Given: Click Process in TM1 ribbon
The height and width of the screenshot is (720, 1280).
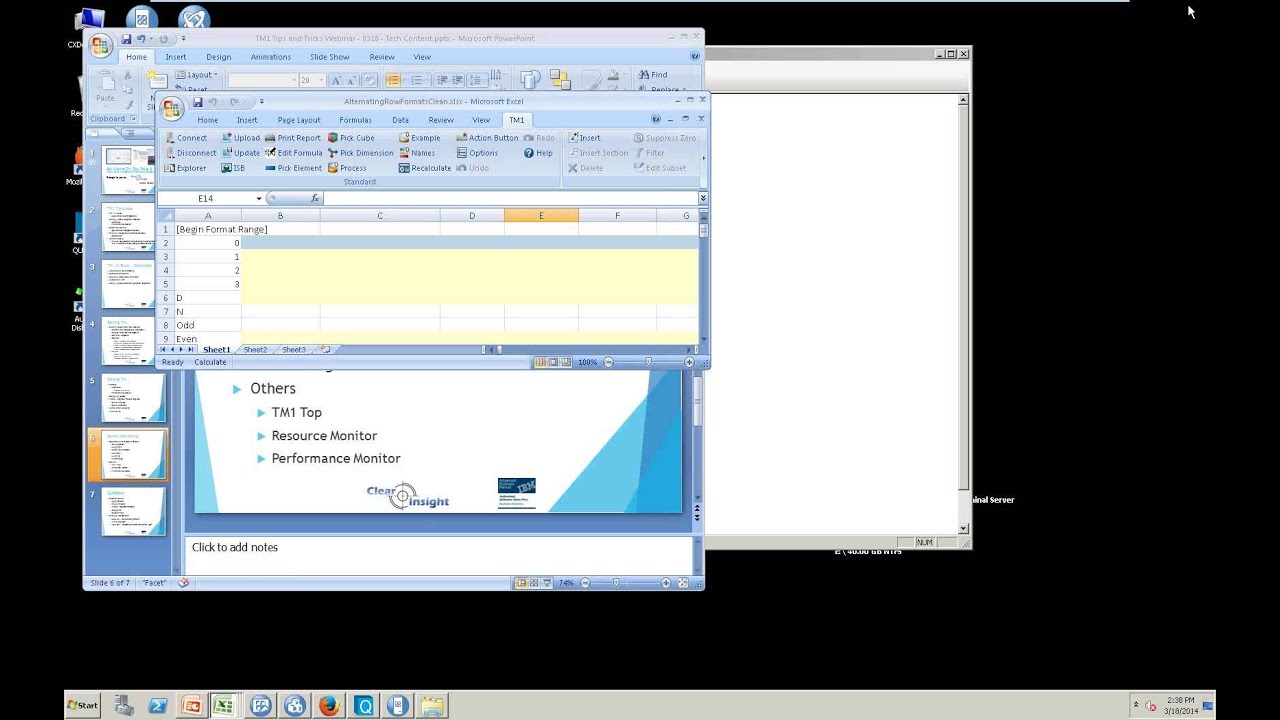Looking at the screenshot, I should coord(347,168).
